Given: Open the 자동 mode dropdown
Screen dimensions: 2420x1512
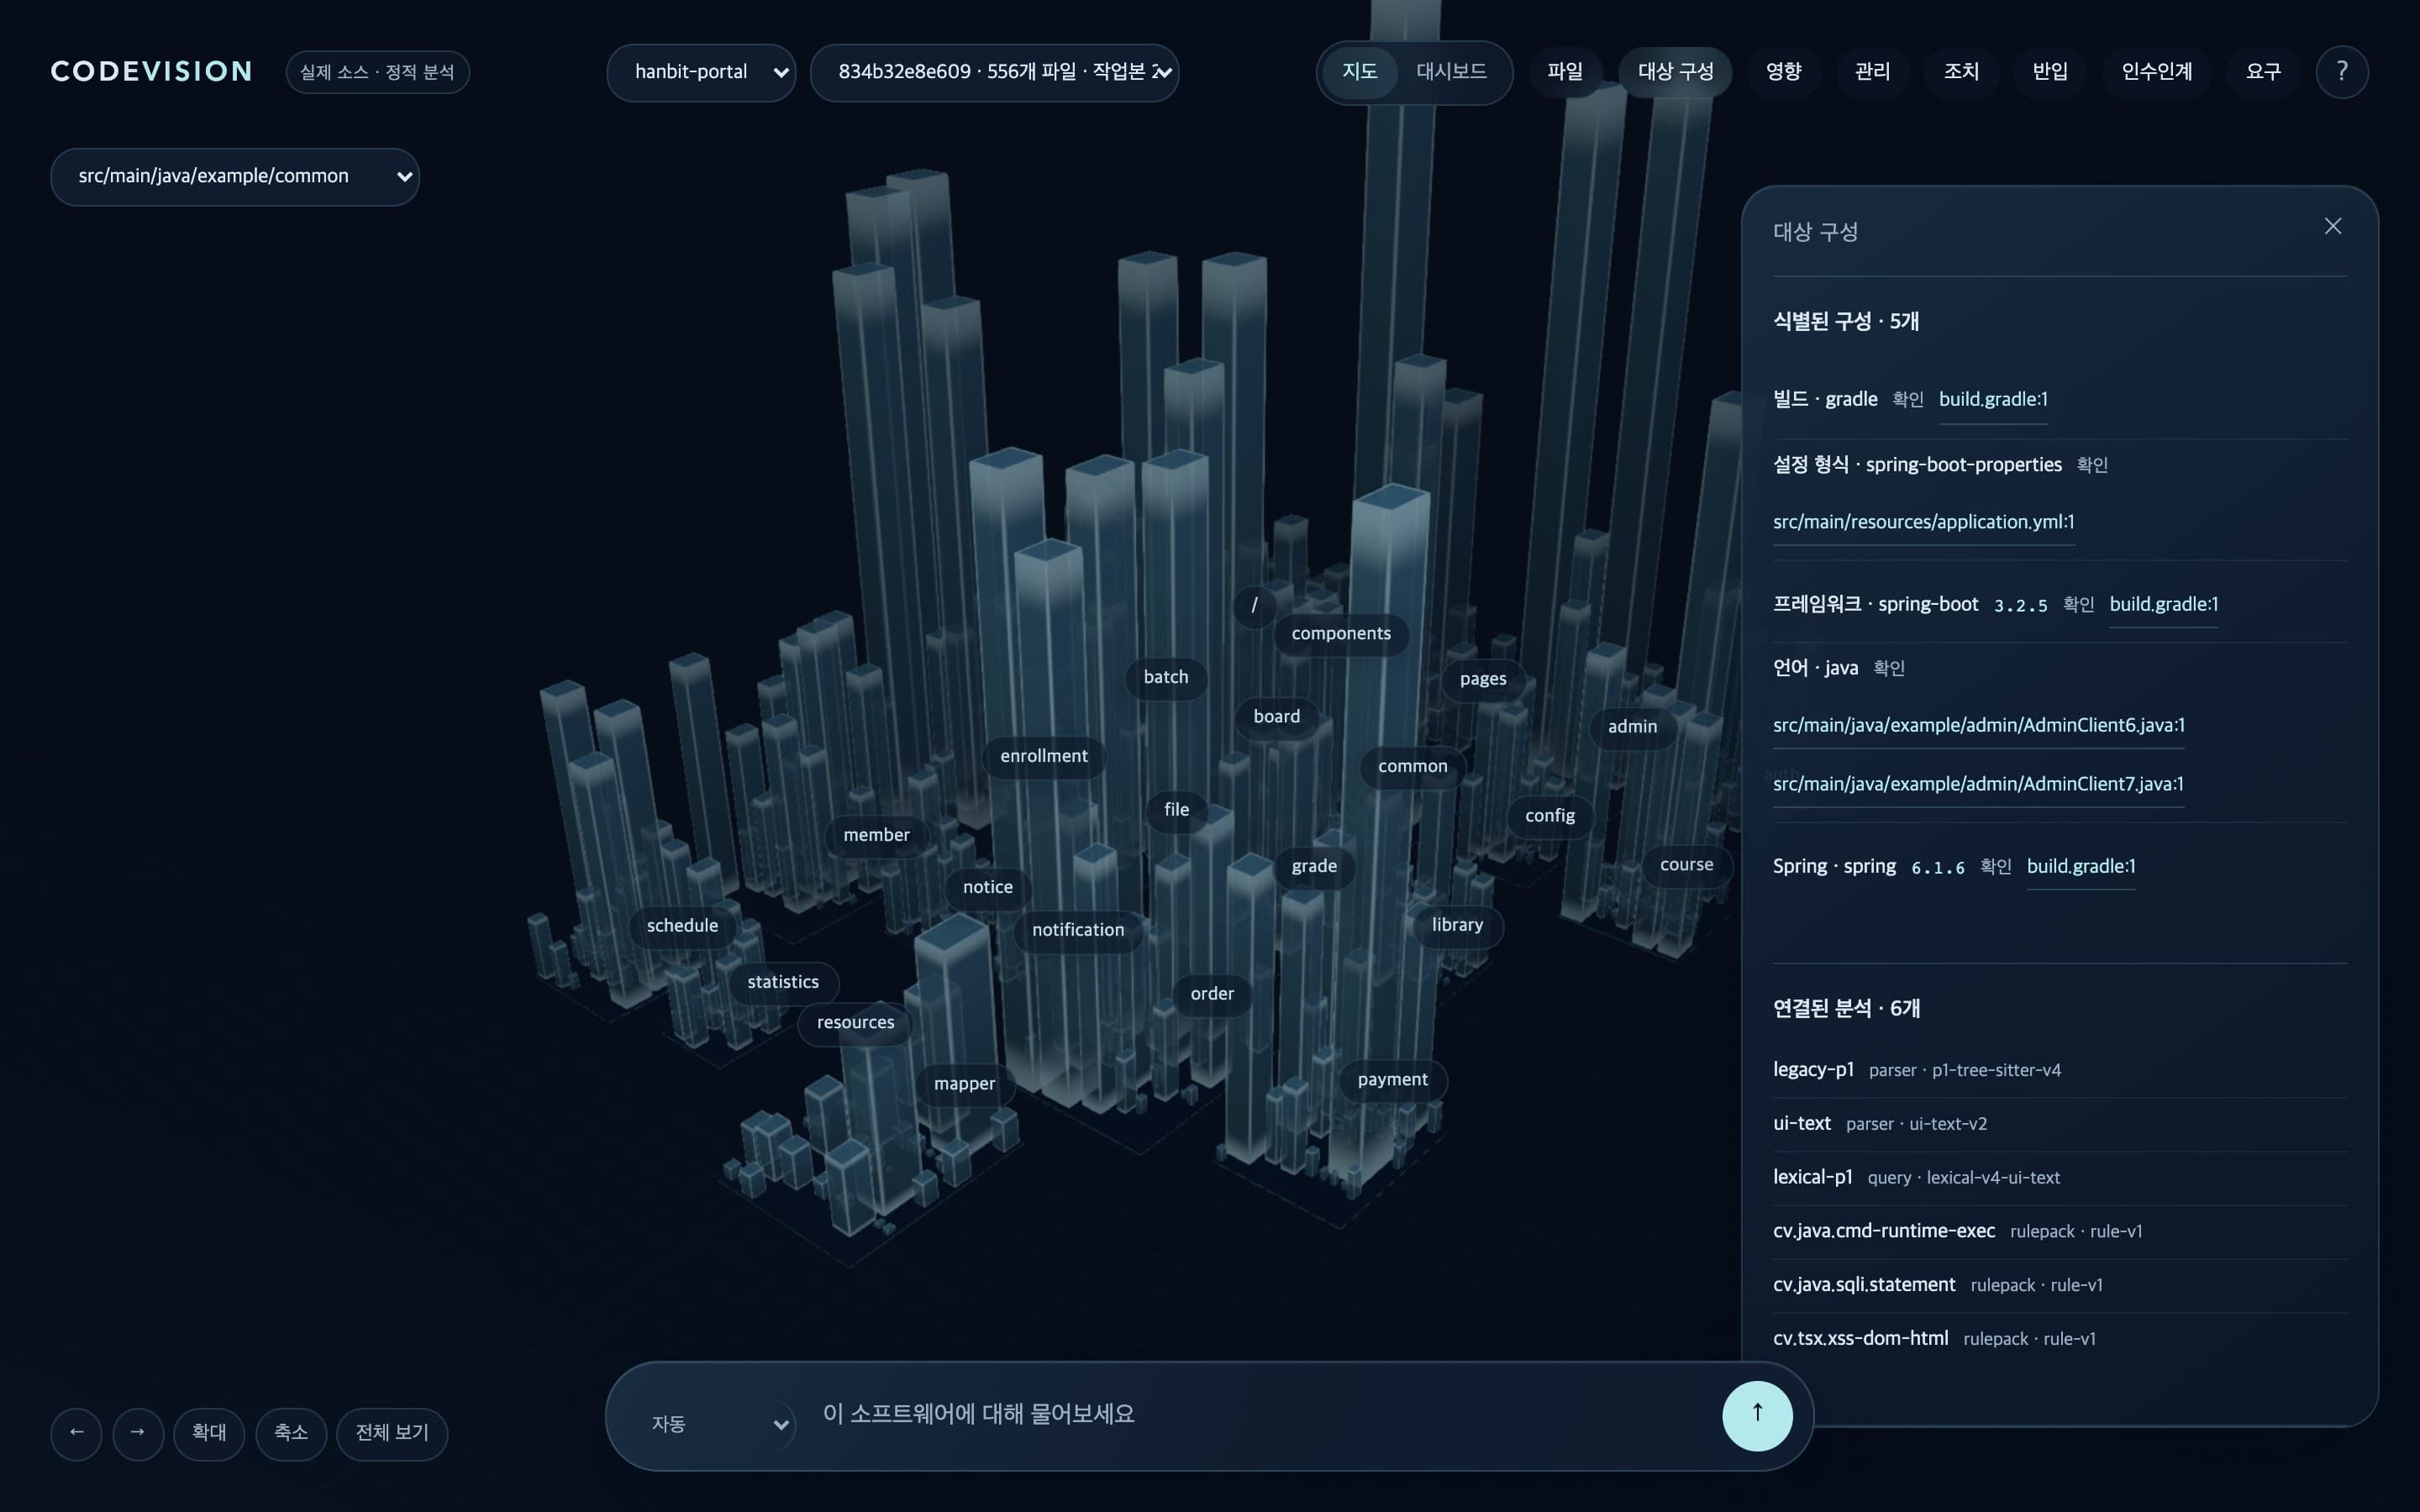Looking at the screenshot, I should [x=719, y=1423].
